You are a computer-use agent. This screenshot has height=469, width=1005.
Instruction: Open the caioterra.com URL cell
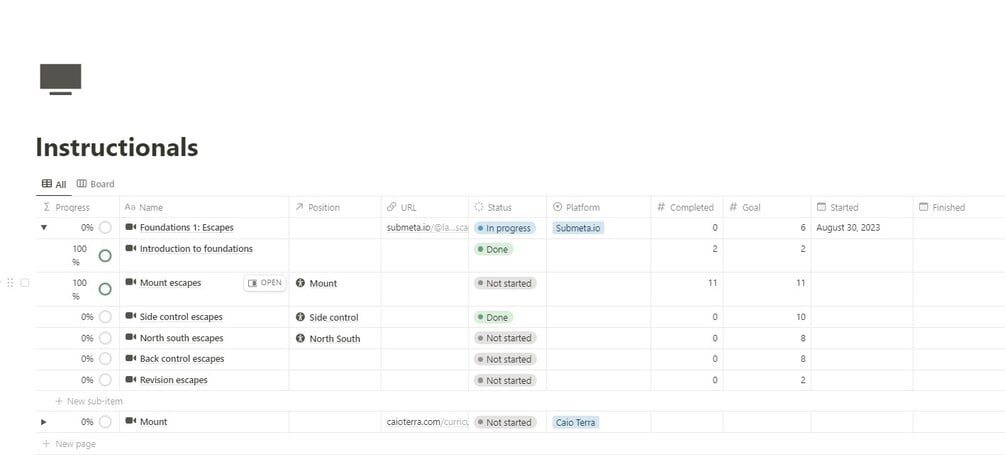coord(427,422)
